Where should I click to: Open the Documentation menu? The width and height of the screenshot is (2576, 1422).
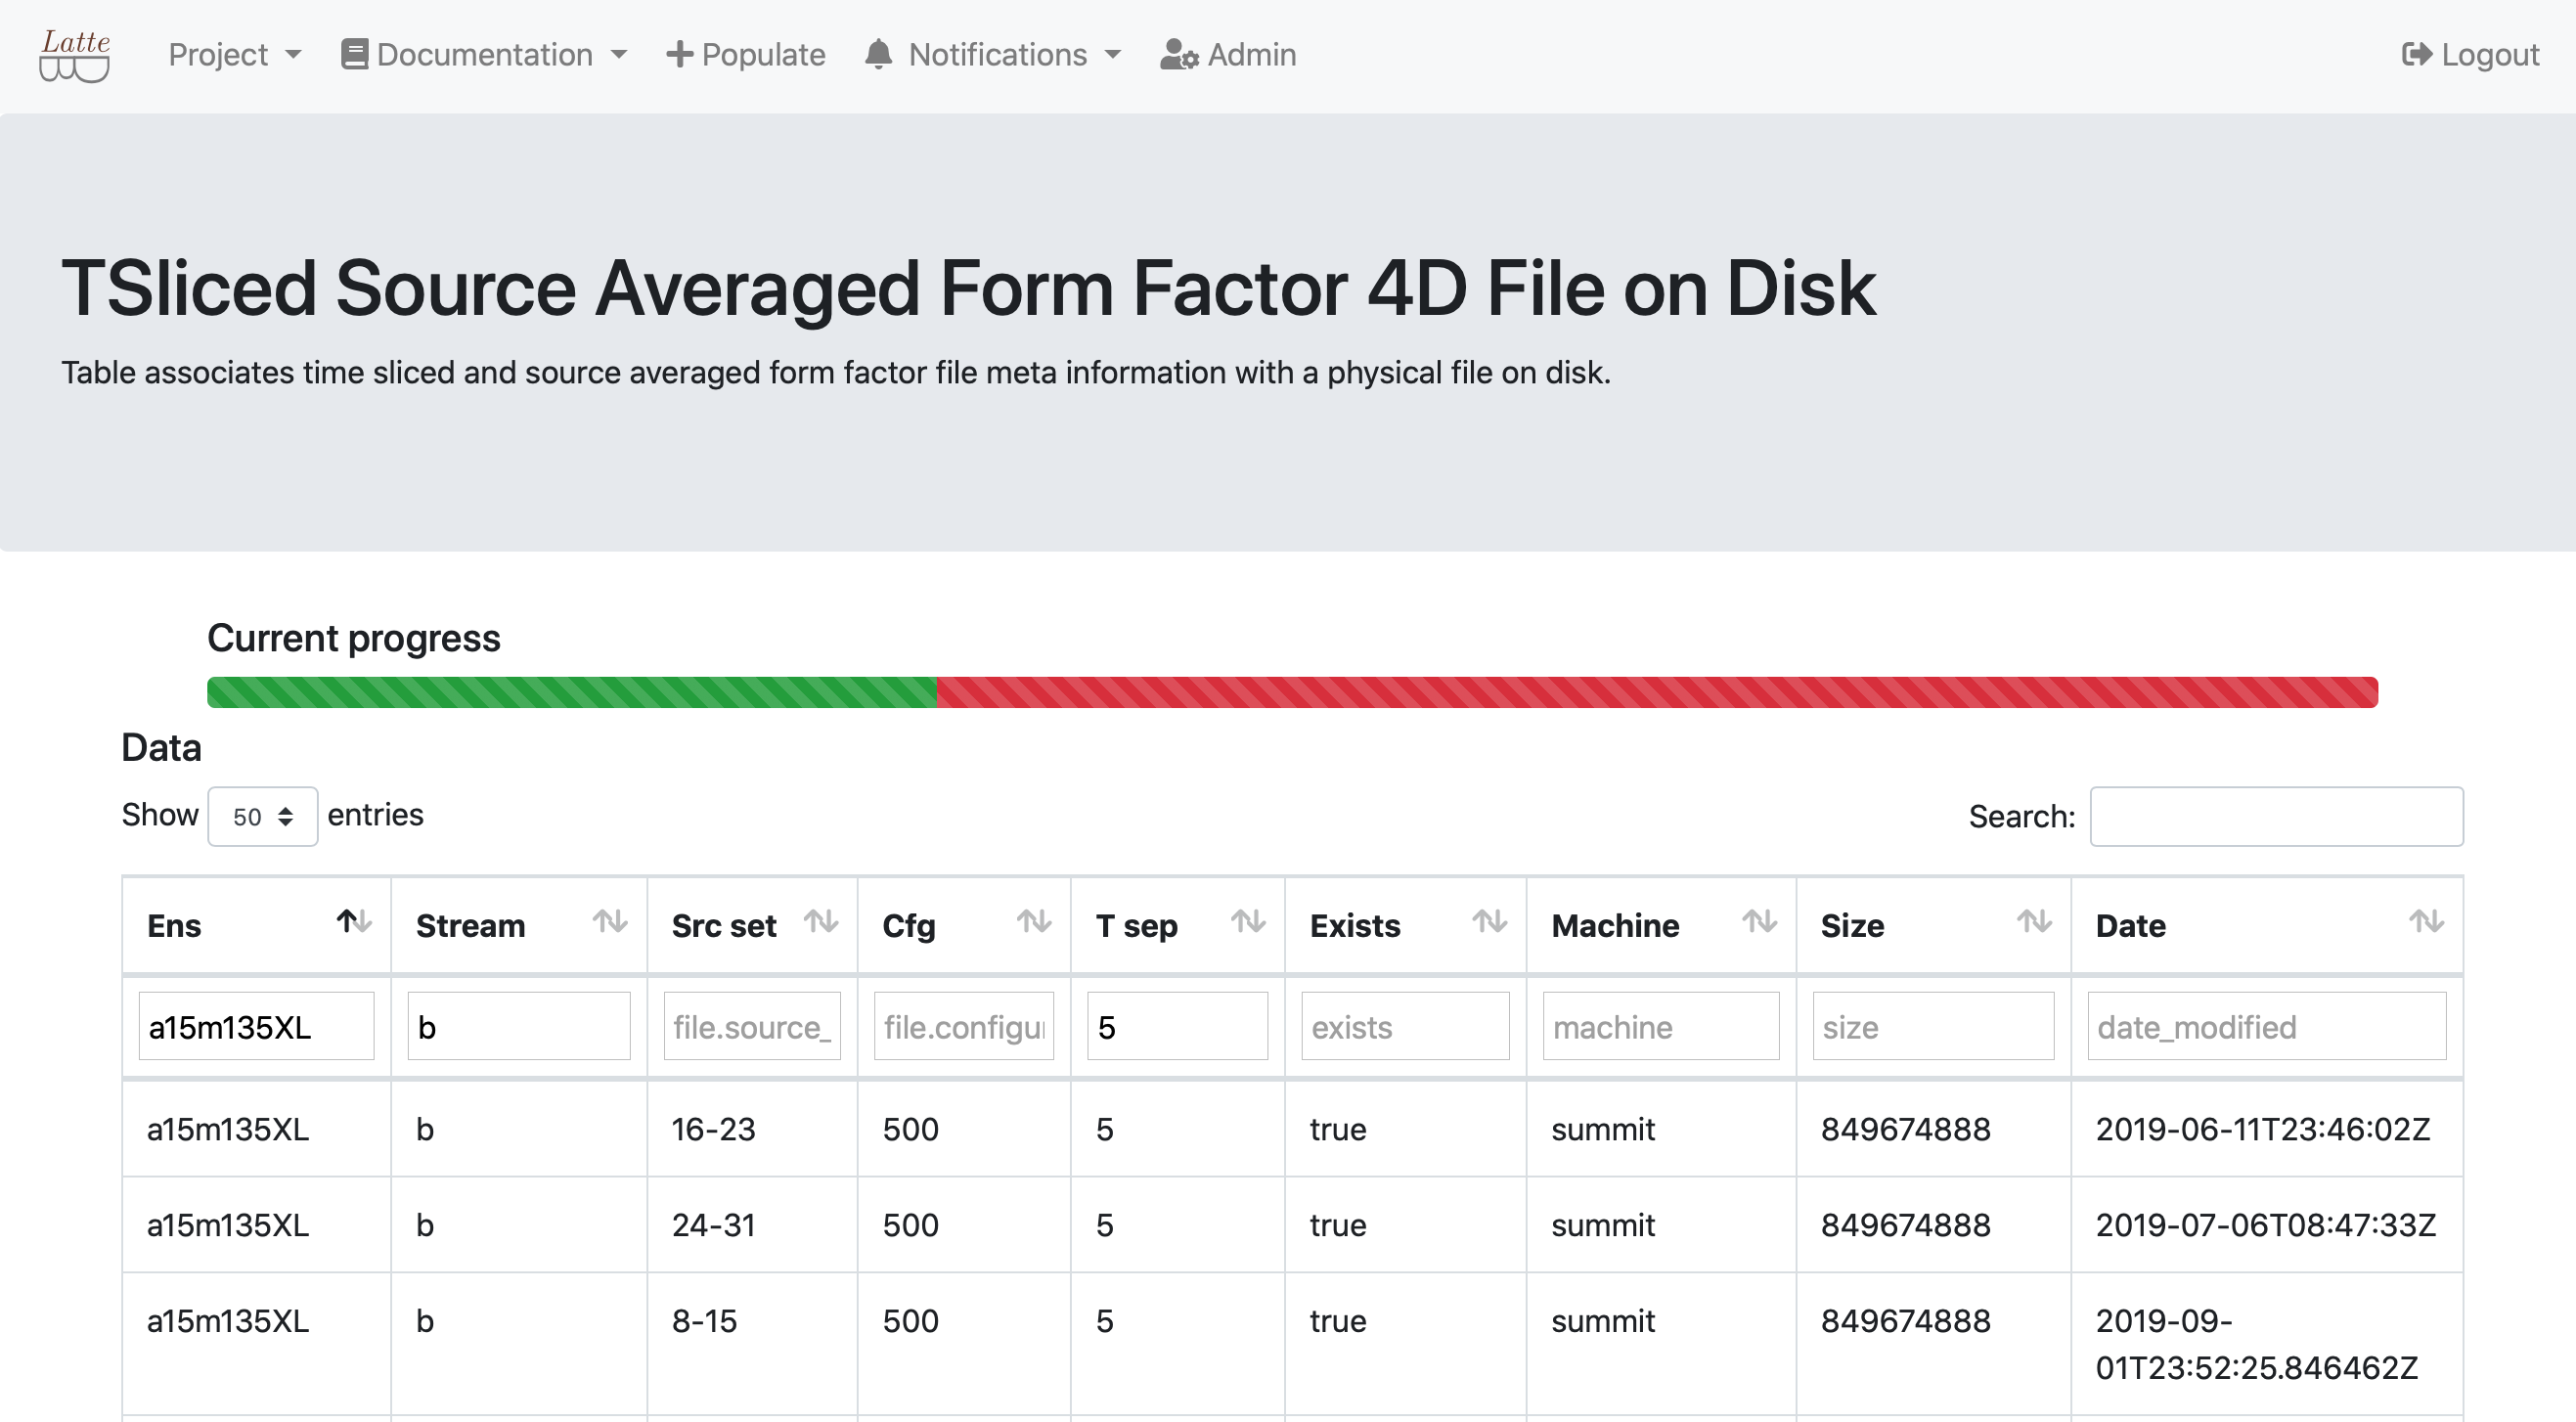[484, 54]
